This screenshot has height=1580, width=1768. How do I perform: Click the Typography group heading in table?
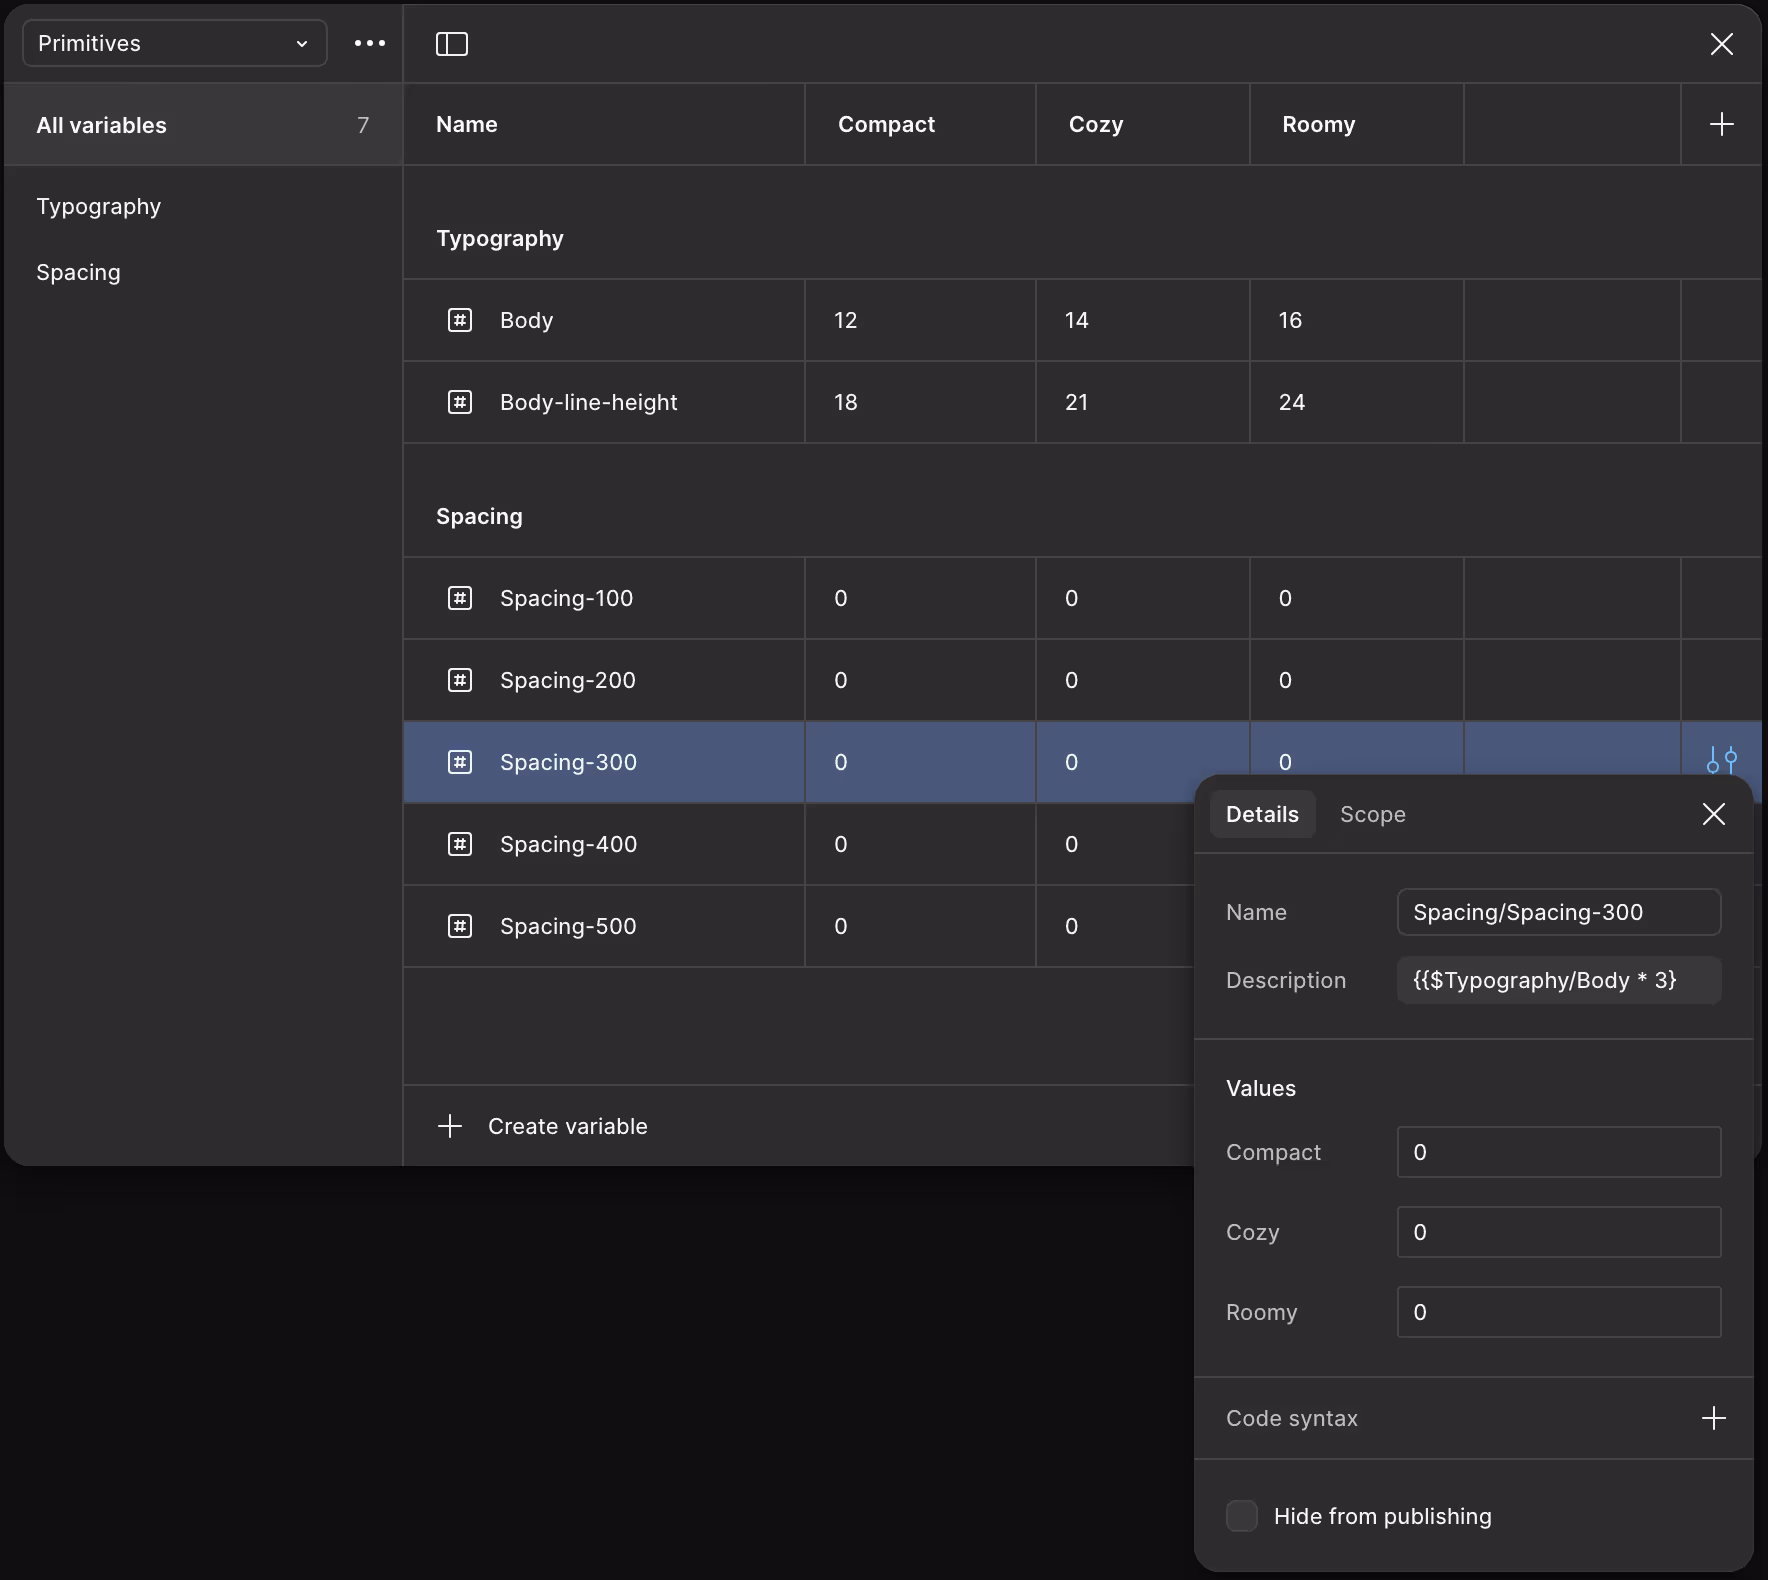tap(500, 238)
